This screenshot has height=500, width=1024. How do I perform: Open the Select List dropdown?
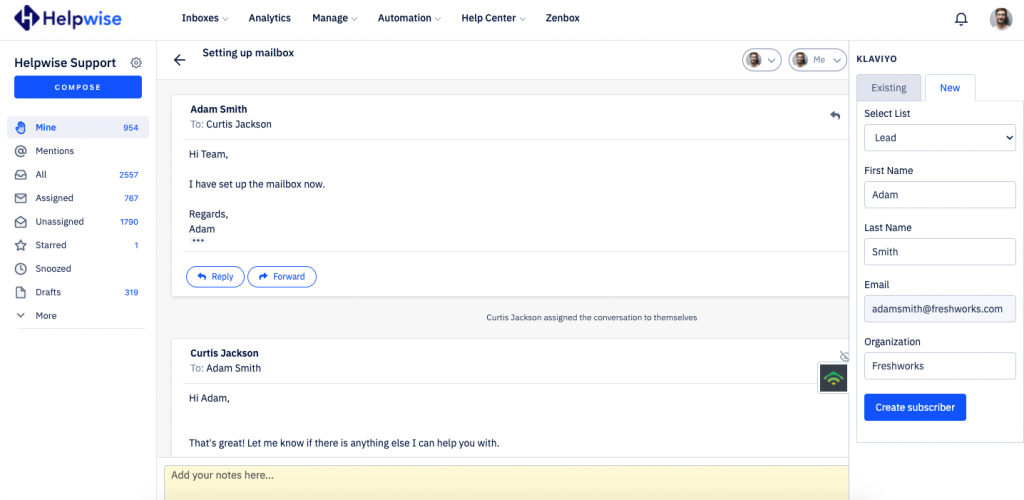tap(939, 138)
